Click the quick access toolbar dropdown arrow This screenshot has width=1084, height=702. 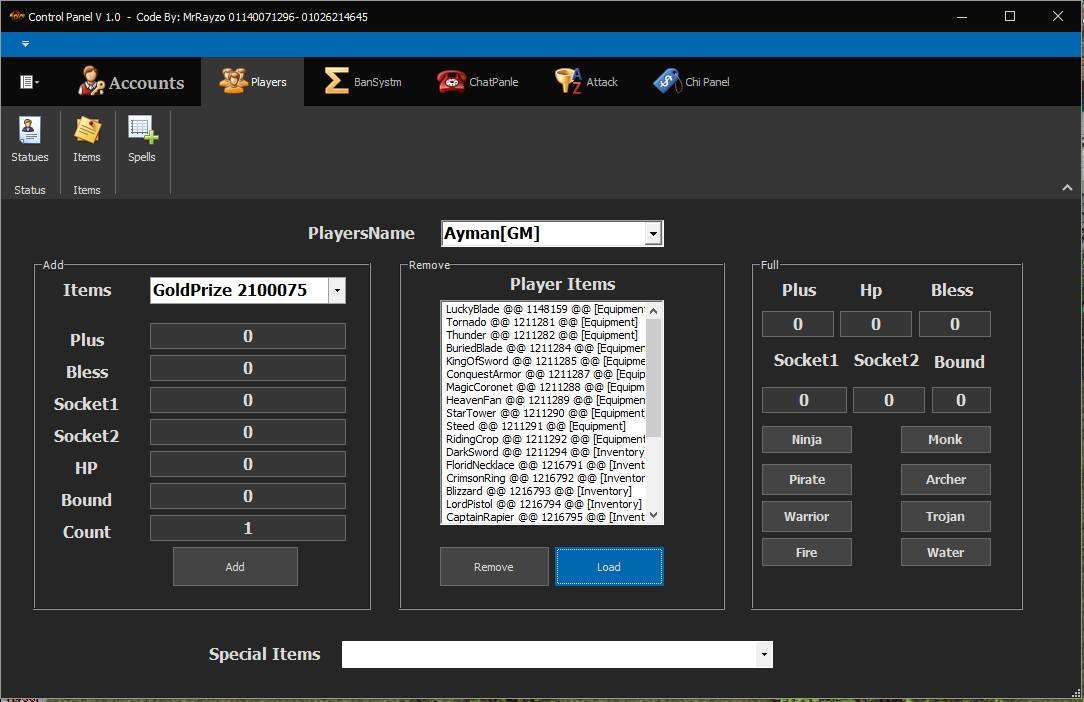pos(26,44)
